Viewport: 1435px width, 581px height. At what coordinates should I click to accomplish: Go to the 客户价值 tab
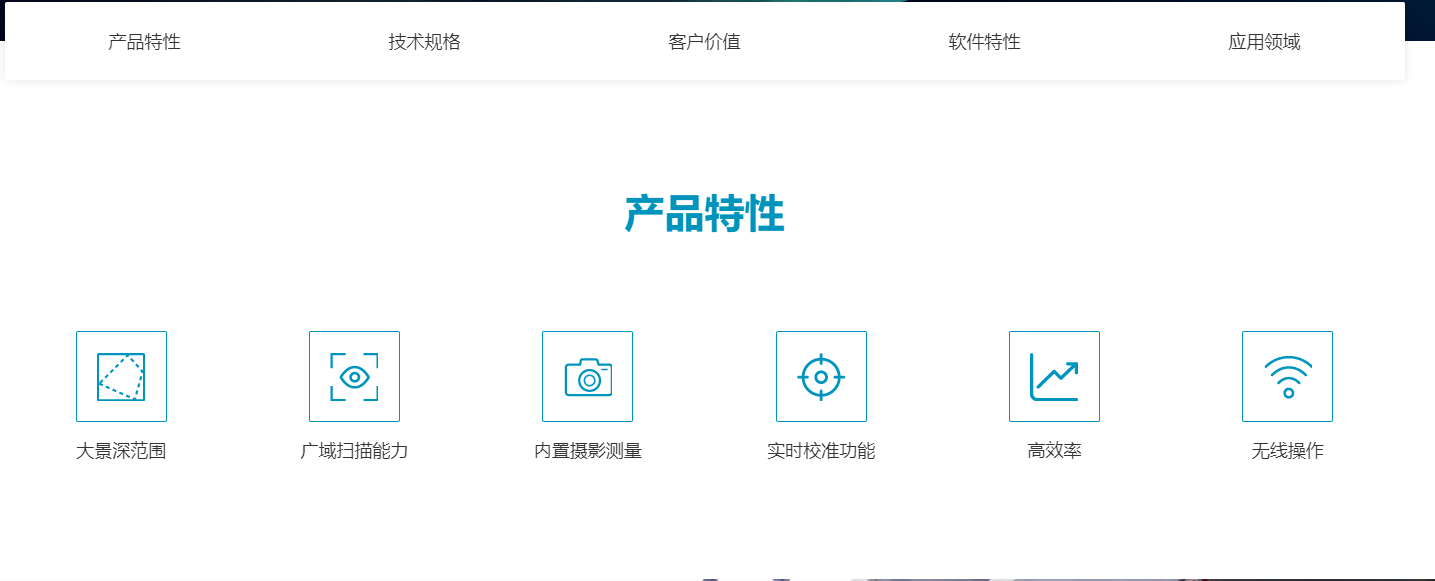click(704, 42)
